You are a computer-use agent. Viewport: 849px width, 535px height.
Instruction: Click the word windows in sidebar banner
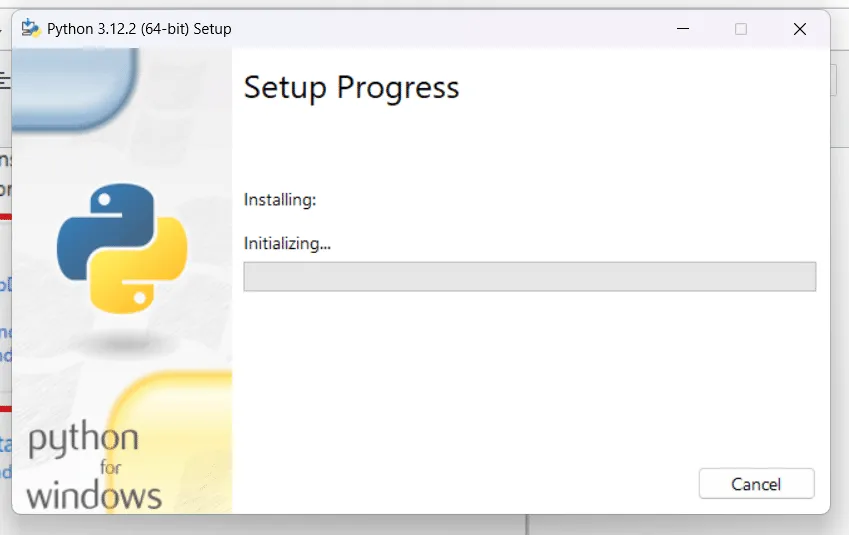94,495
